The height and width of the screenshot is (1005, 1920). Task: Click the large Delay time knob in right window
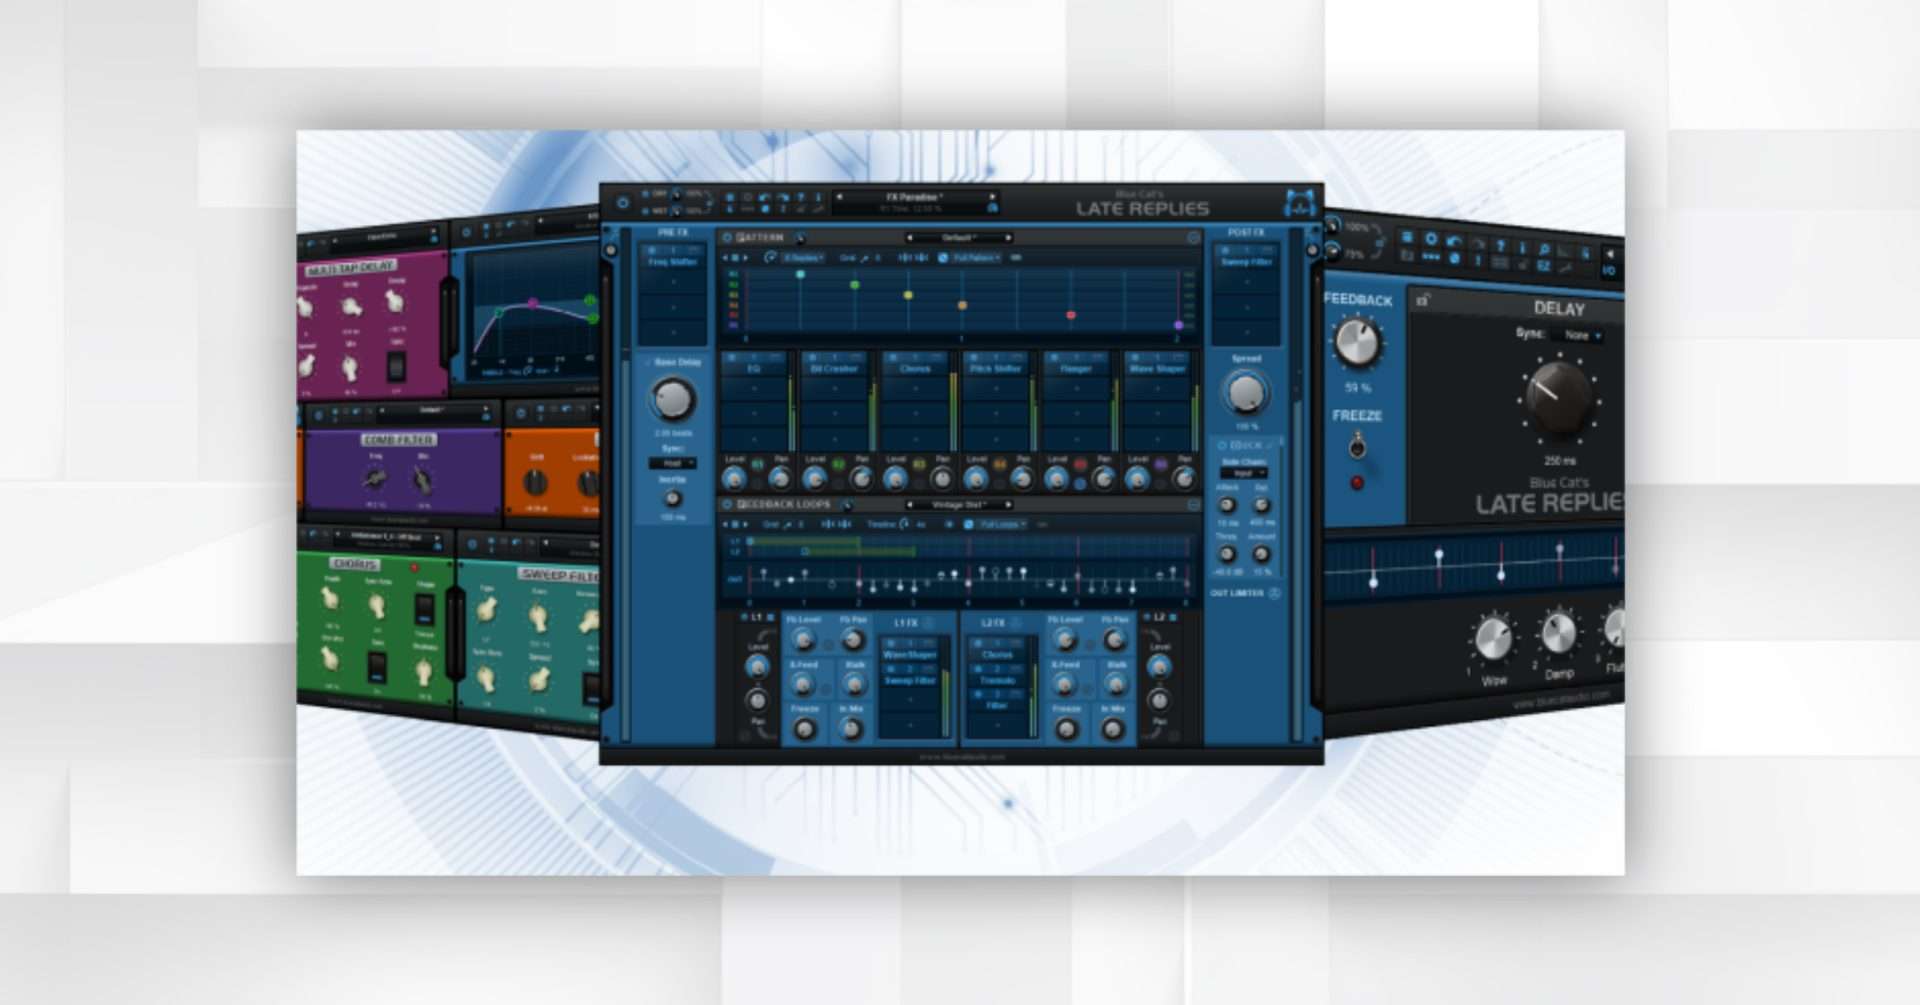(x=1558, y=396)
